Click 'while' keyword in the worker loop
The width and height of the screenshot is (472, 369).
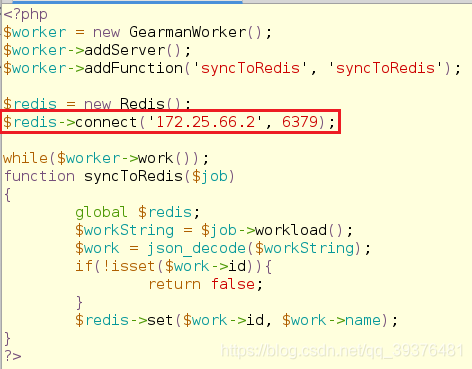[25, 158]
